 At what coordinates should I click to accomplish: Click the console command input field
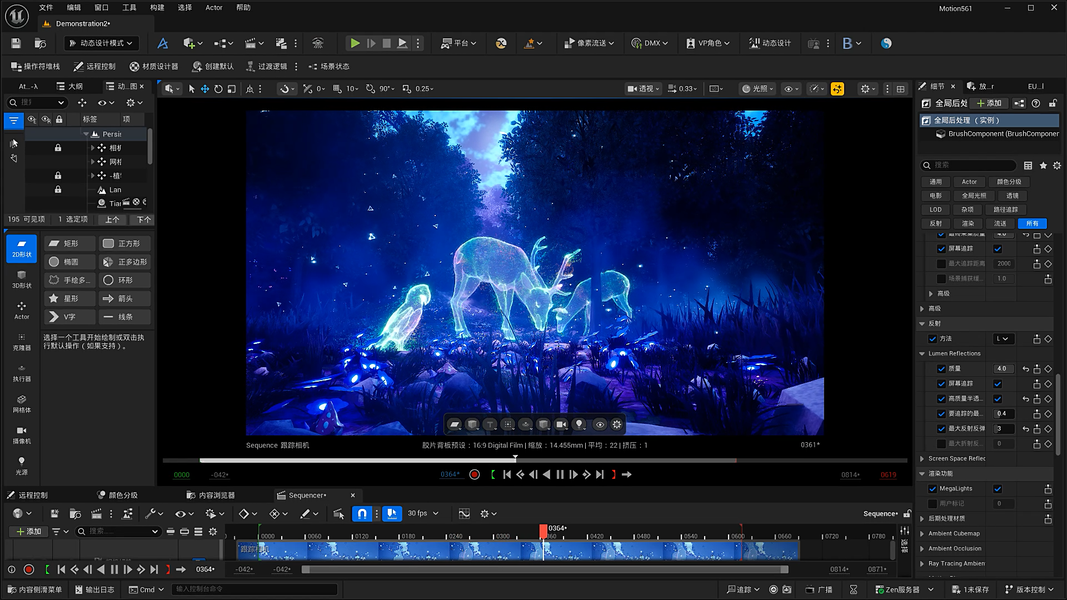[255, 589]
